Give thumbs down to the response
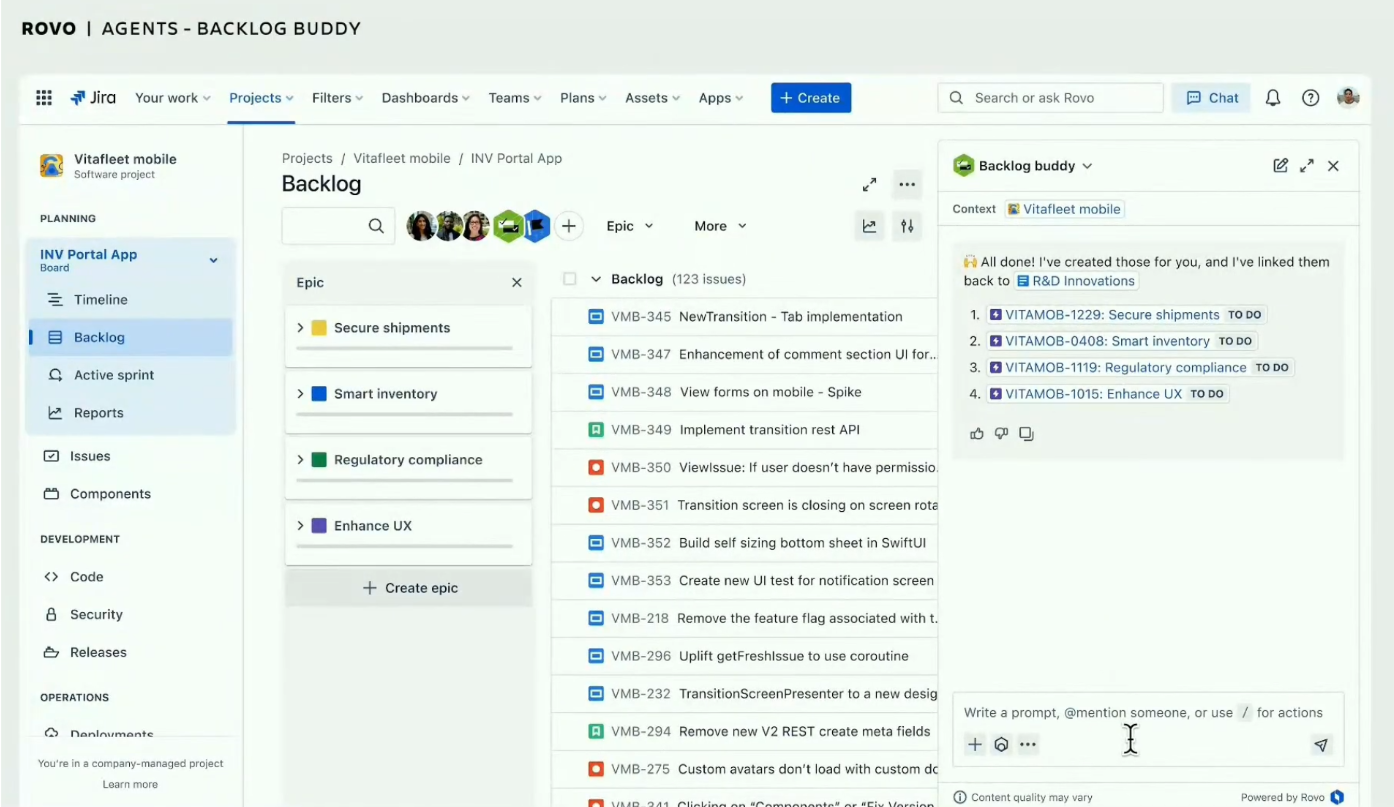The height and width of the screenshot is (807, 1394). [x=1001, y=434]
